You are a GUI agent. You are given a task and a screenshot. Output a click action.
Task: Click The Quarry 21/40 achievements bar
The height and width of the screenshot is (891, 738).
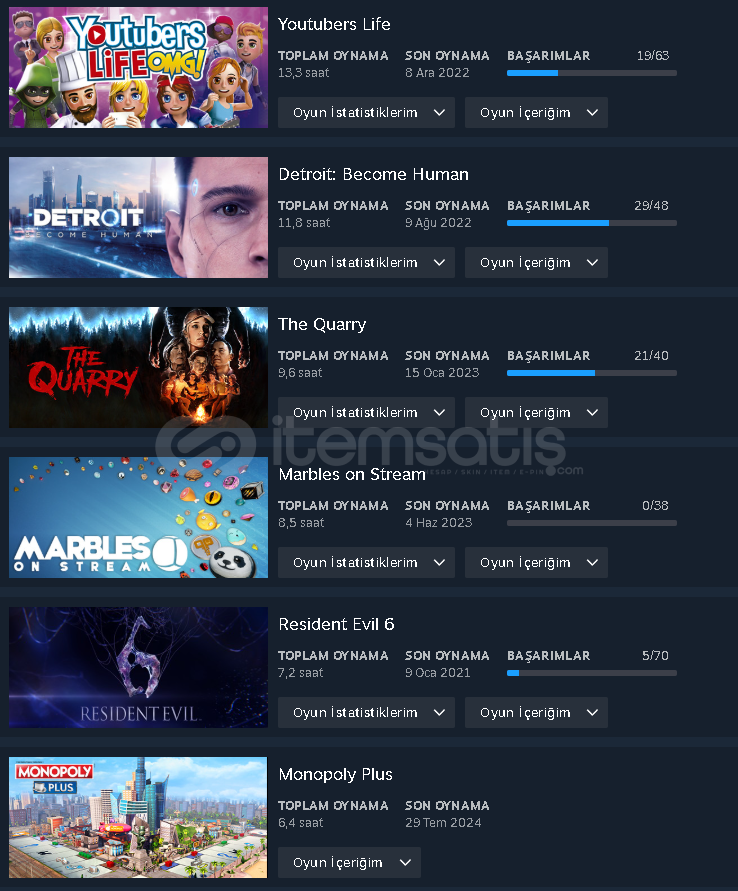point(591,373)
